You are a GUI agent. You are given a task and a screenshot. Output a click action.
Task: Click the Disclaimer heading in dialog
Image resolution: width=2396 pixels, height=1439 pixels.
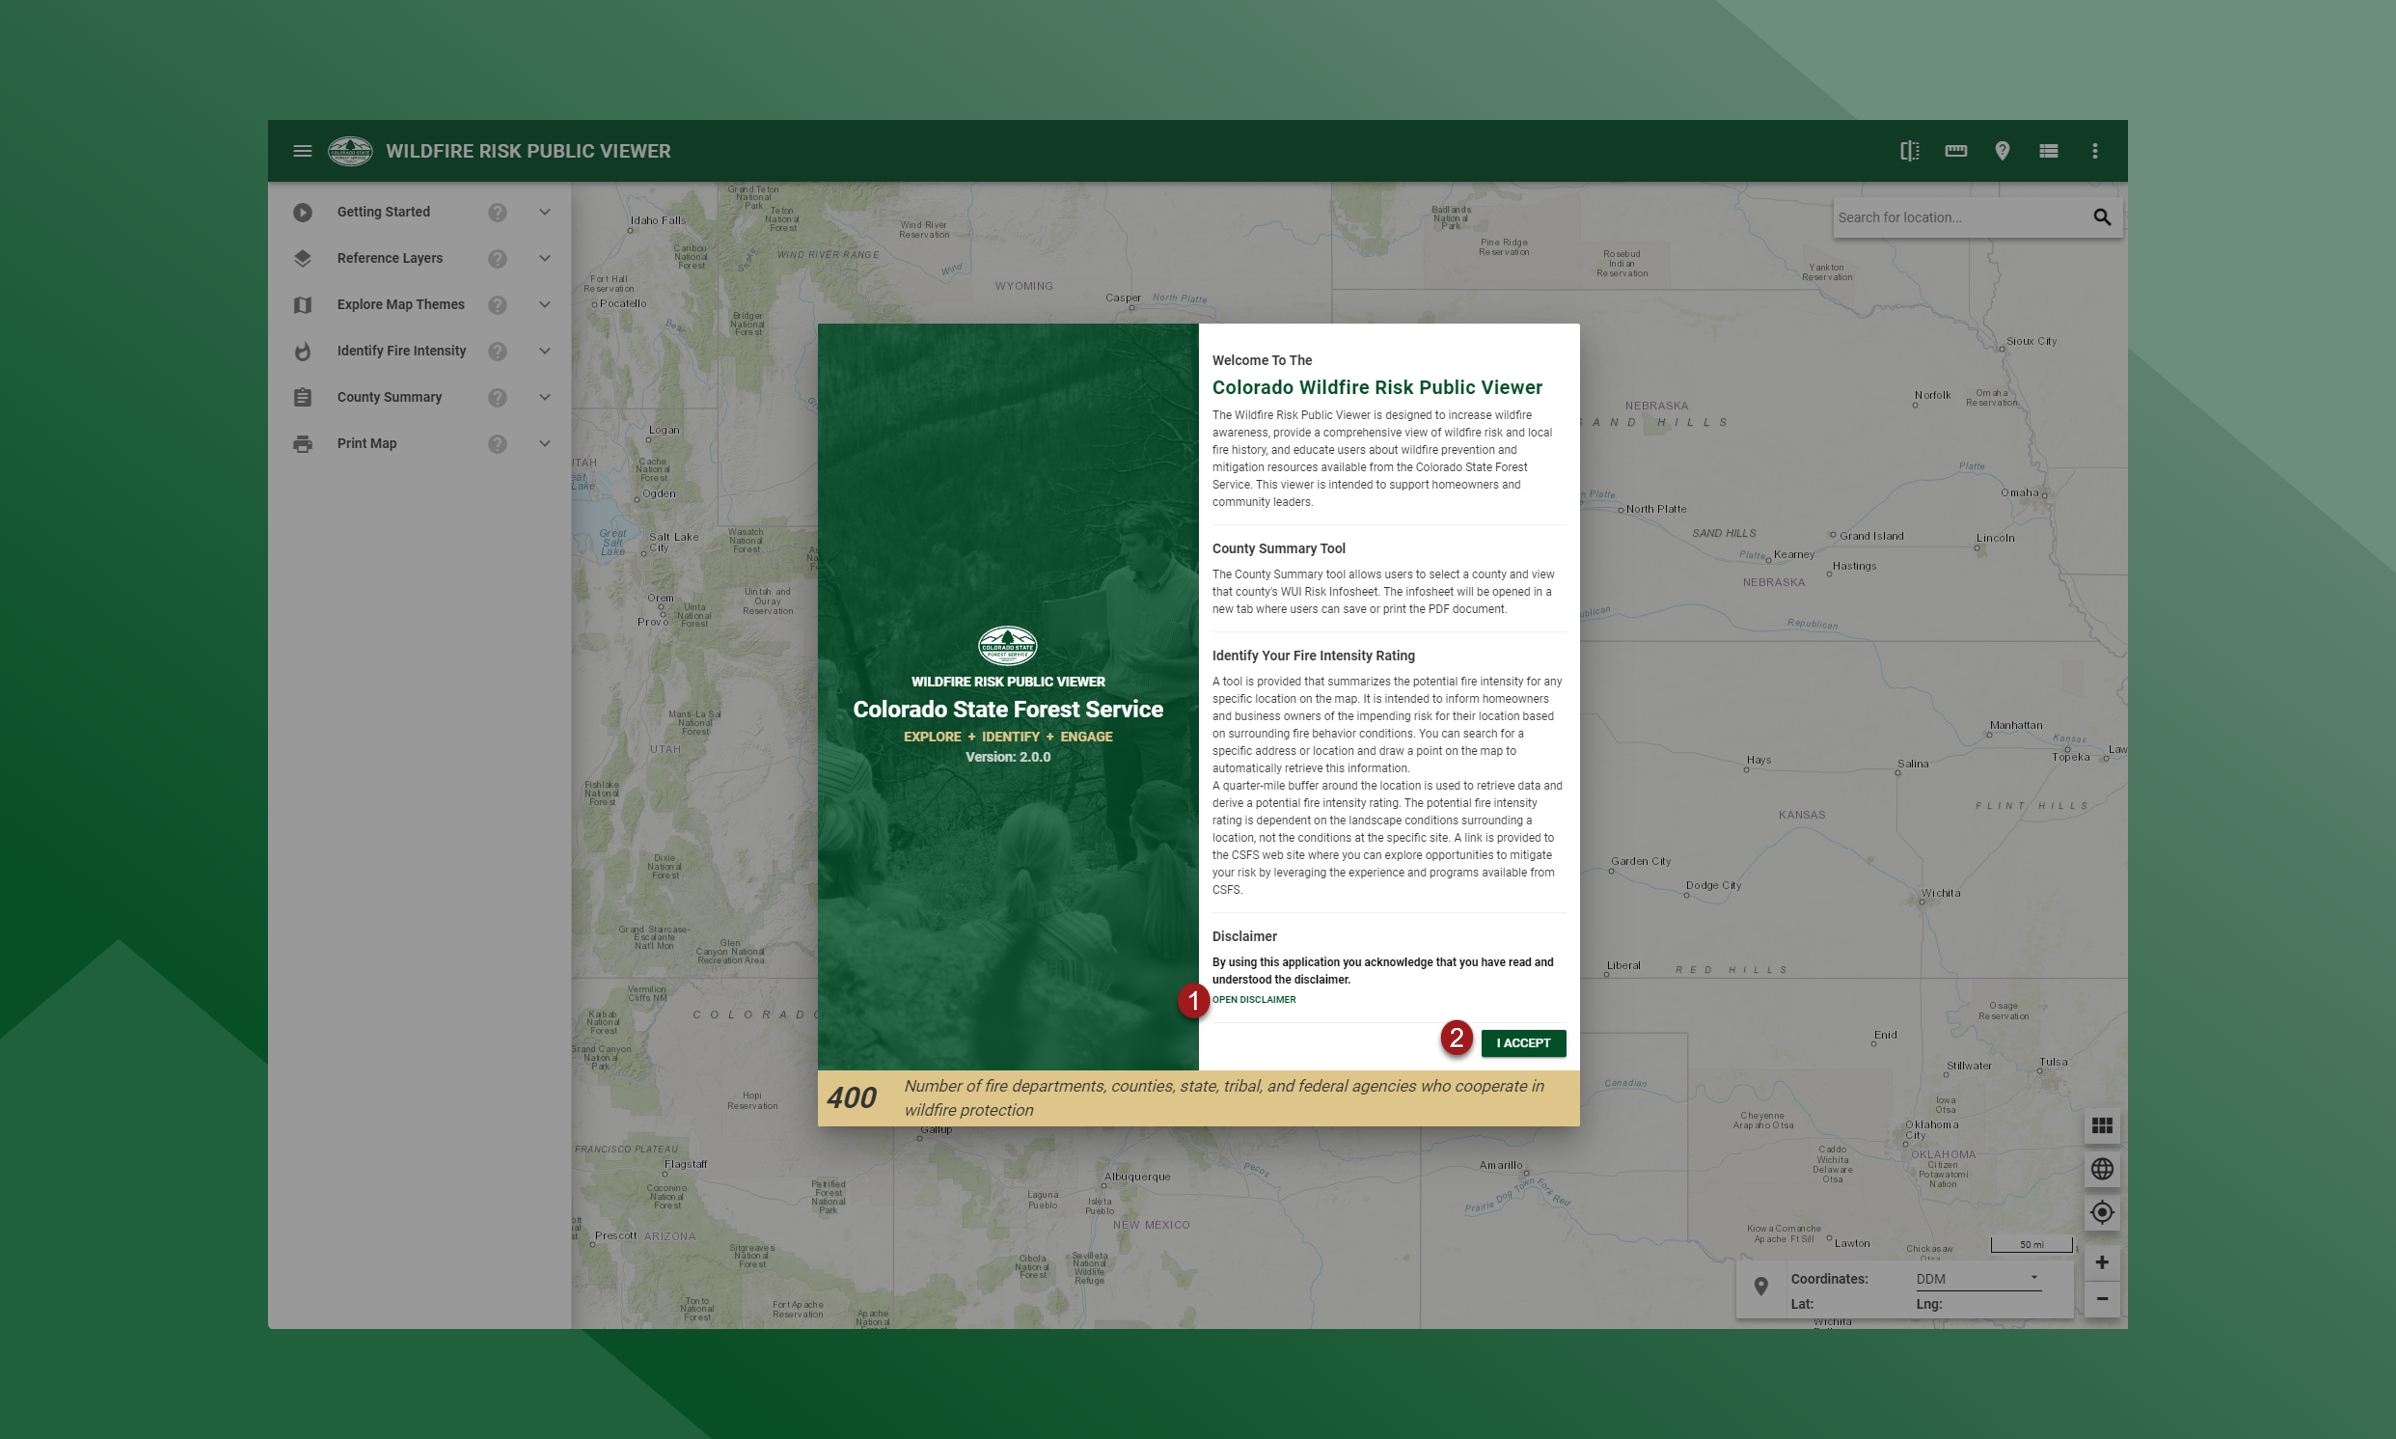1244,937
